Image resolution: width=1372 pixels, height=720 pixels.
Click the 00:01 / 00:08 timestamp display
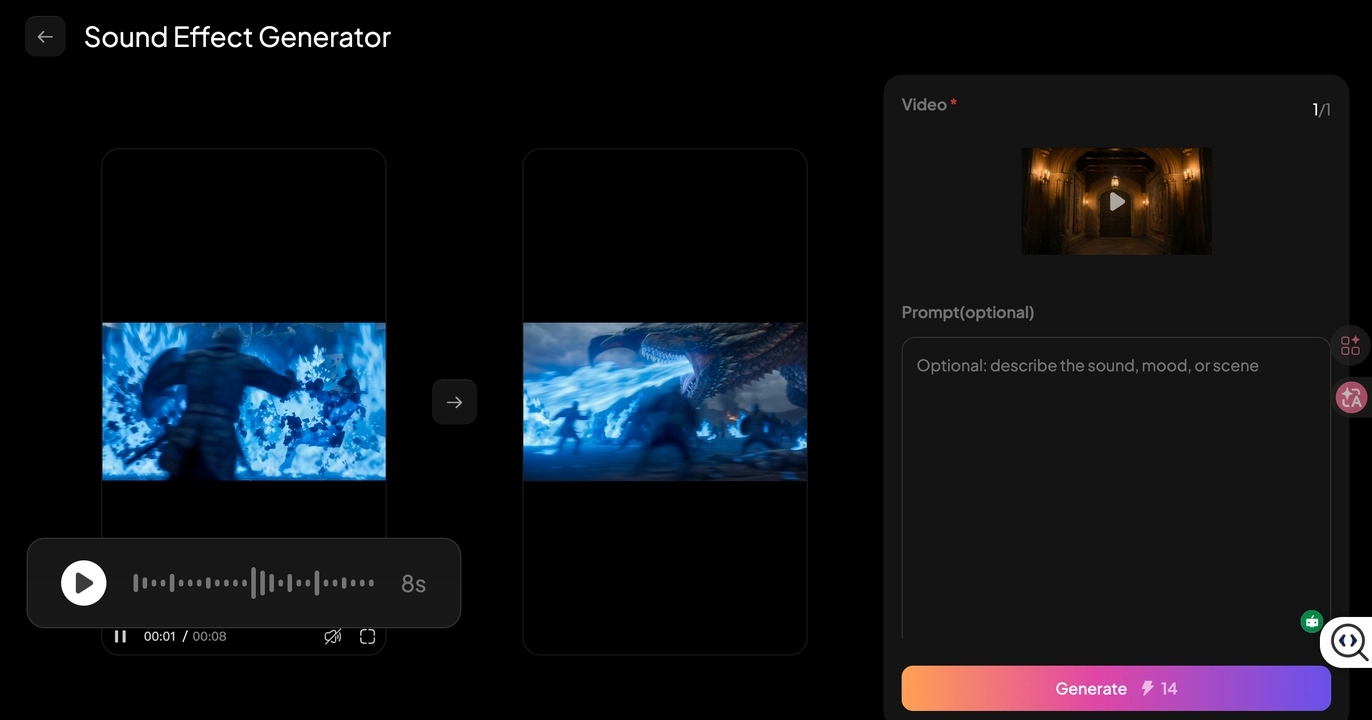click(185, 636)
